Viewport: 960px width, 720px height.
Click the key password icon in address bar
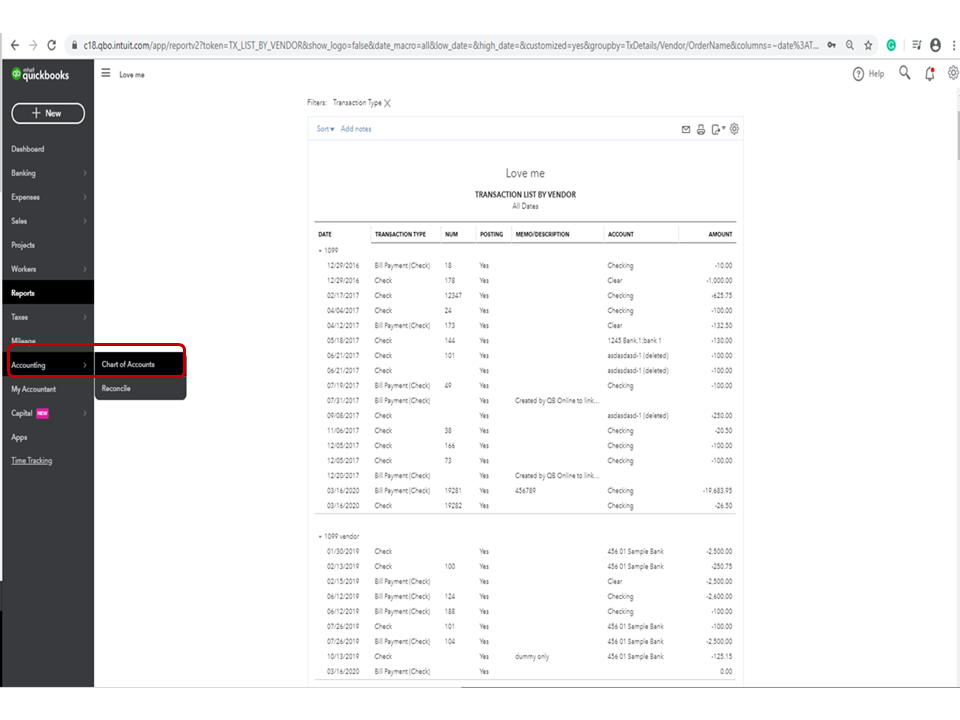coord(831,45)
